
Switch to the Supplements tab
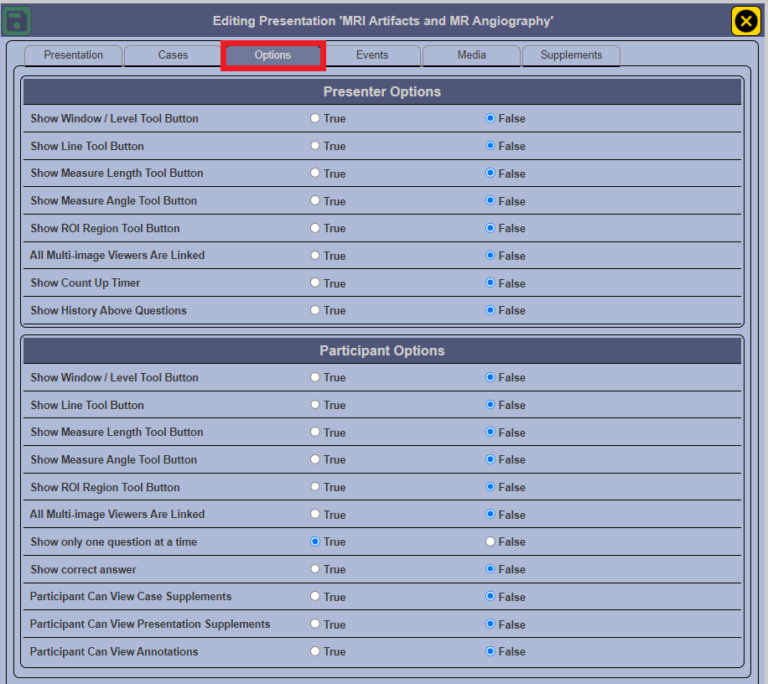pyautogui.click(x=571, y=55)
